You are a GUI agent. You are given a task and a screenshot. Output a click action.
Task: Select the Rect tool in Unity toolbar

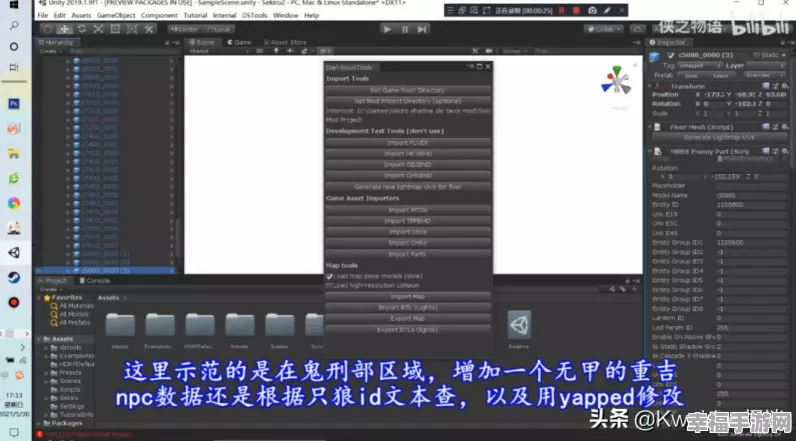(115, 29)
